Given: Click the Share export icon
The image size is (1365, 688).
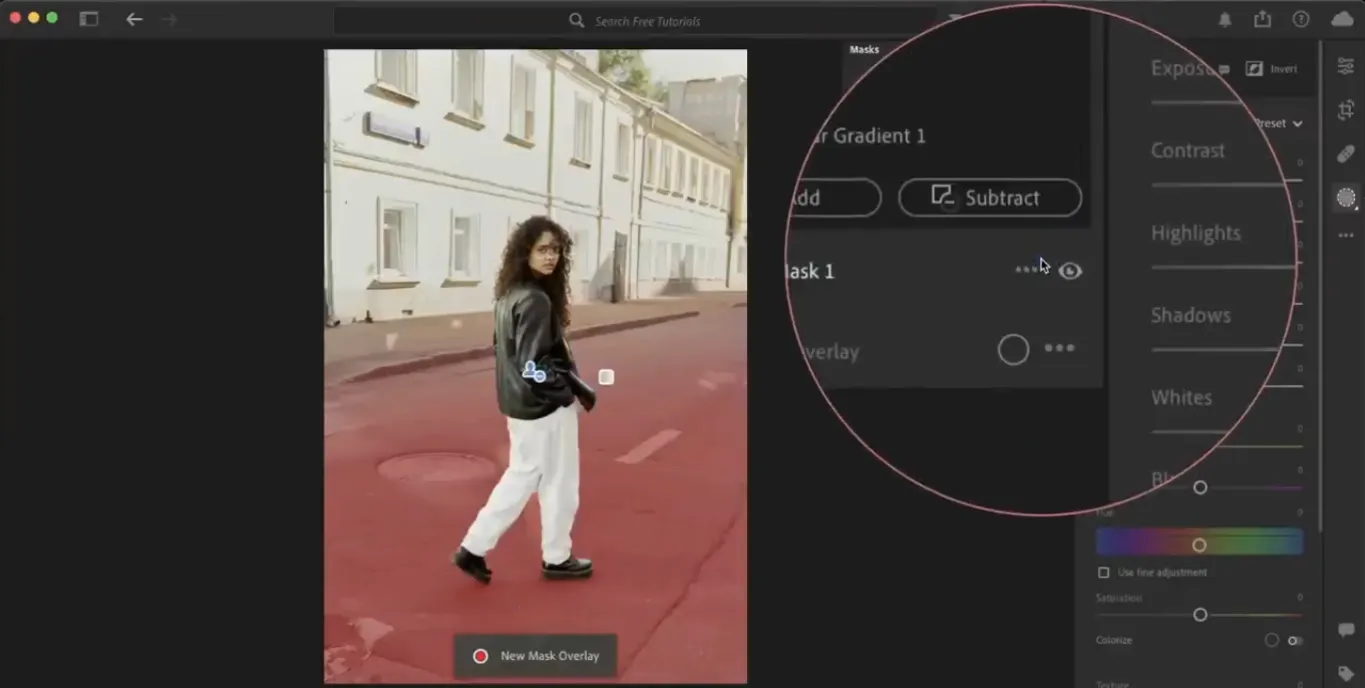Looking at the screenshot, I should 1262,20.
